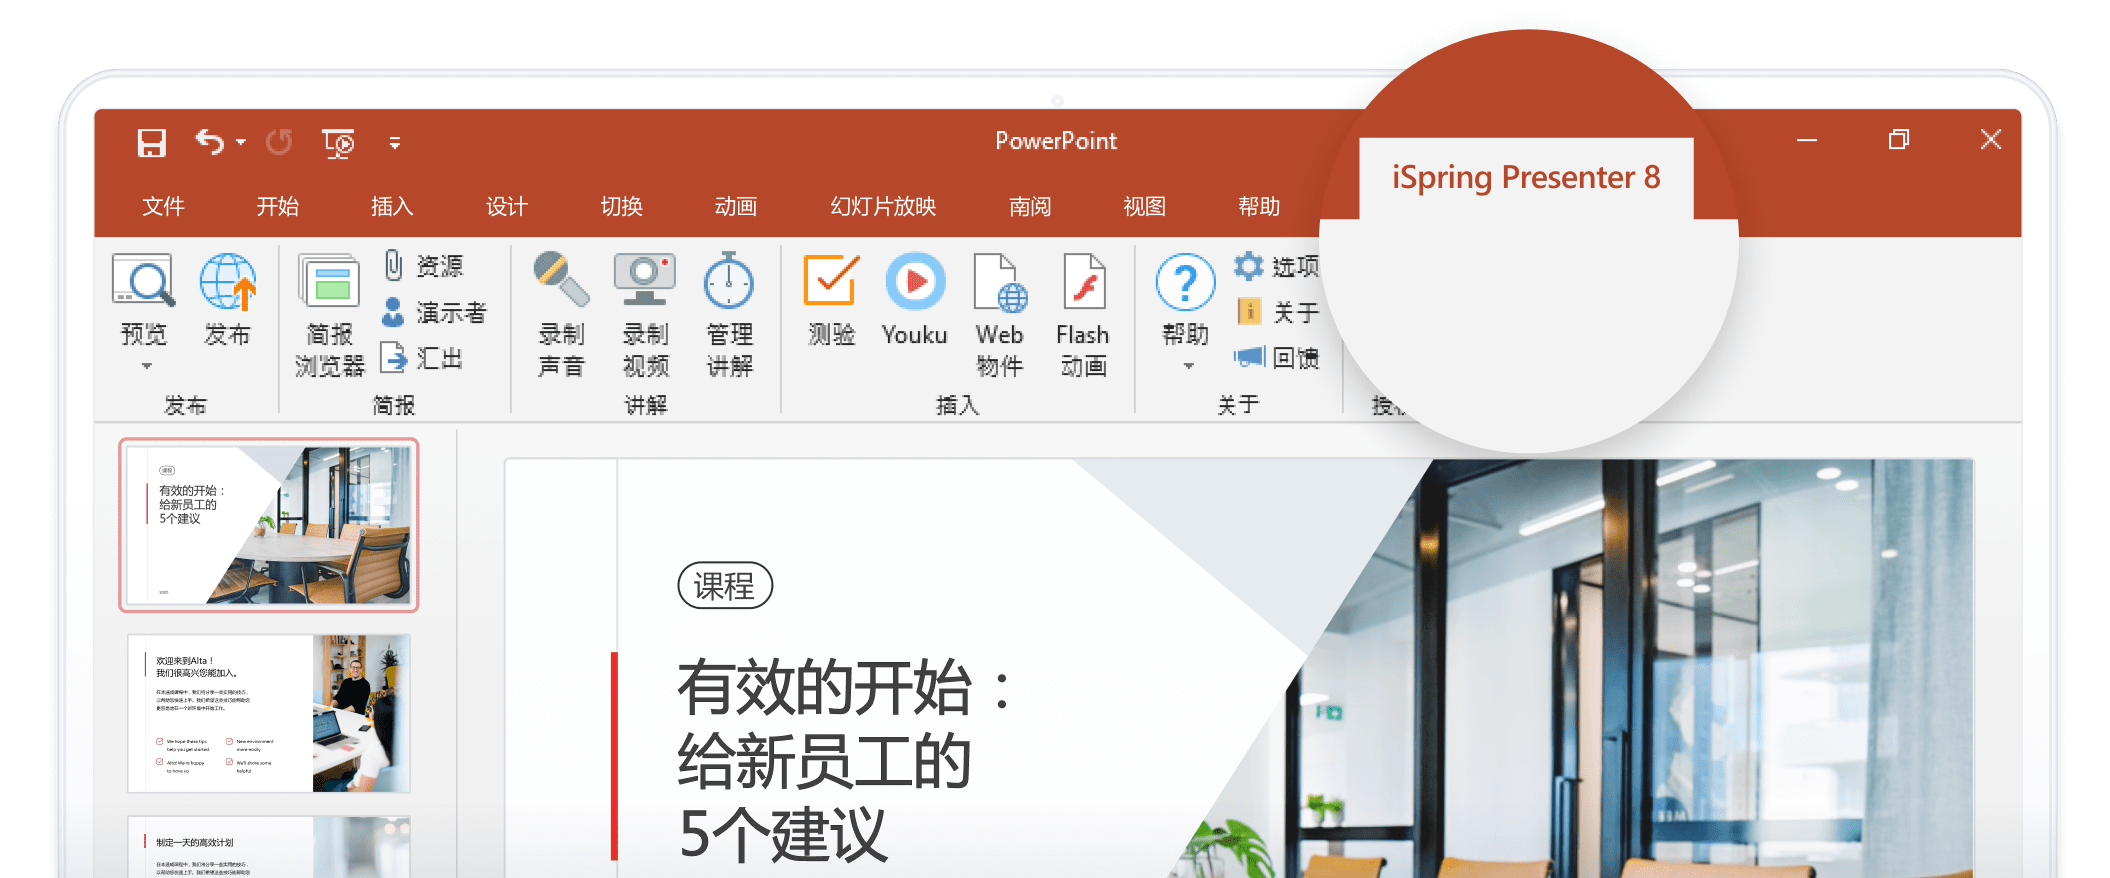Screen dimensions: 2110x878
Task: Switch to the 开始 tab
Action: [x=277, y=206]
